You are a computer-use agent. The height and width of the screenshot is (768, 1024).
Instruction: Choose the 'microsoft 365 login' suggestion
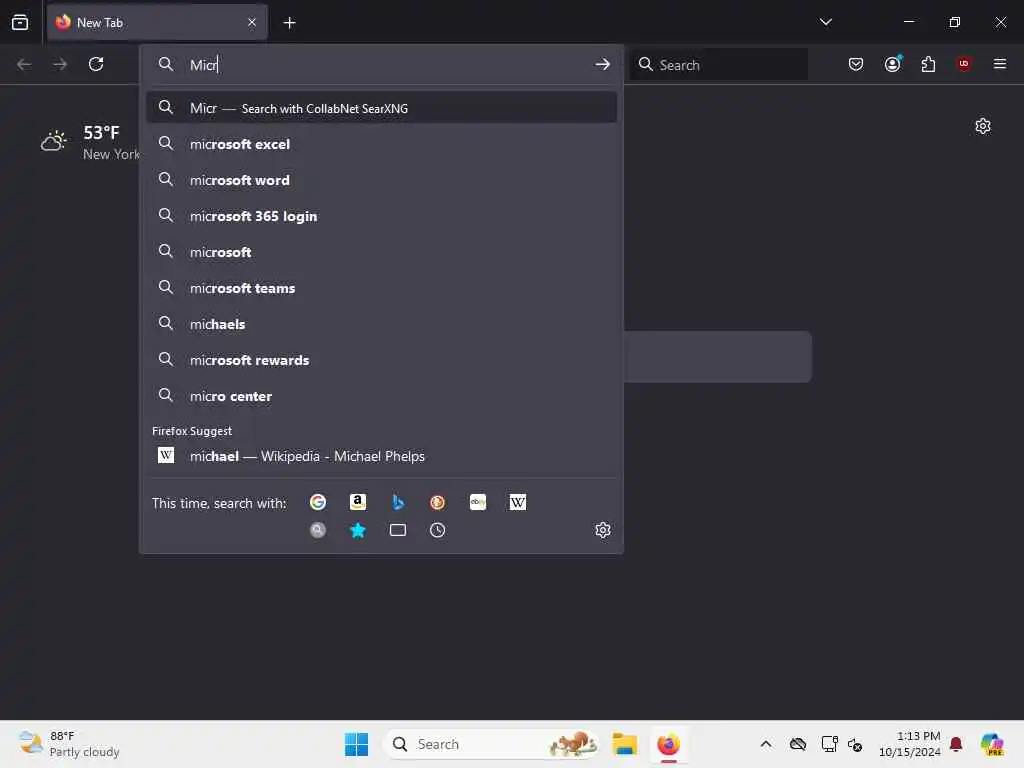click(x=381, y=216)
